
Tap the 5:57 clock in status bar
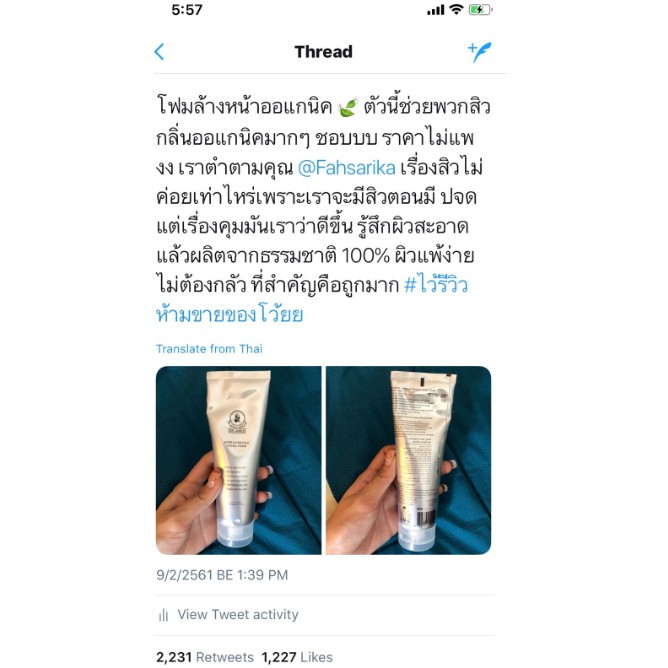coord(187,10)
